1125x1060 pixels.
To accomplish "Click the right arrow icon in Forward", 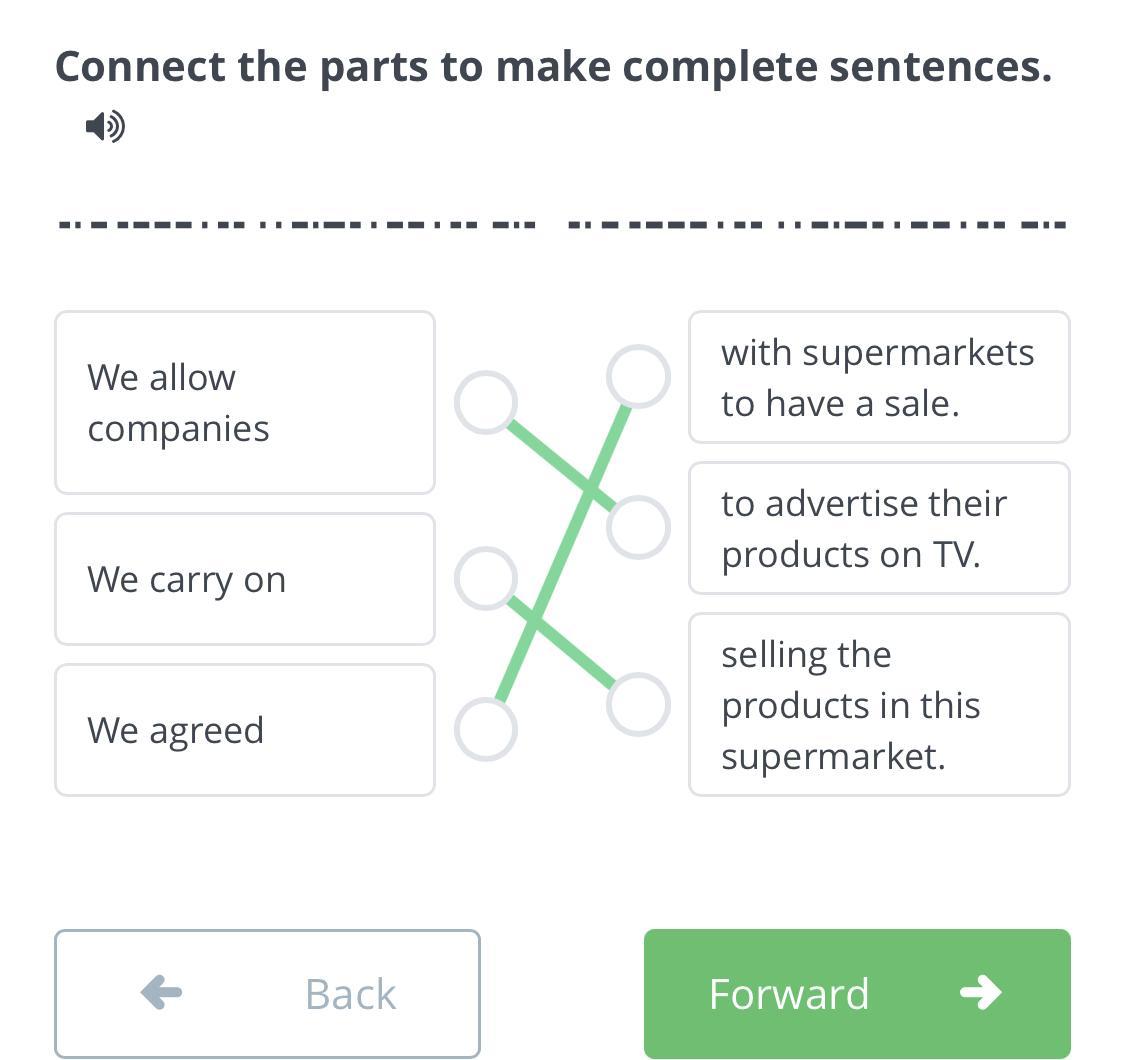I will click(x=980, y=993).
